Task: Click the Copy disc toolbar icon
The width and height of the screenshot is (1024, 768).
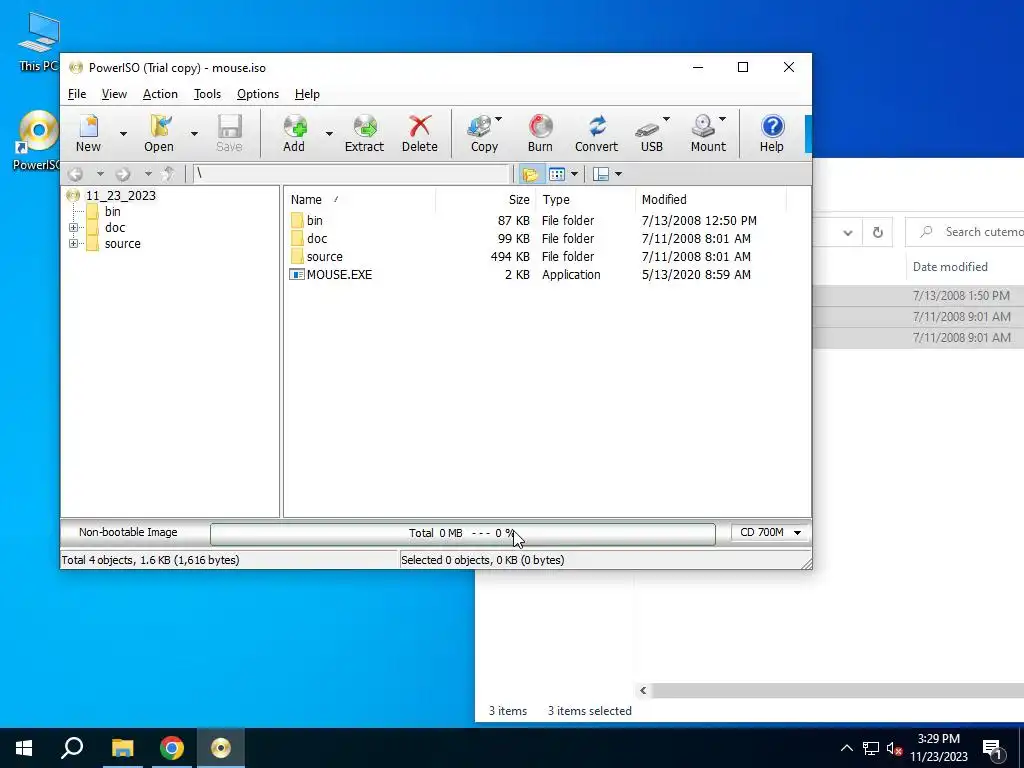Action: (x=483, y=133)
